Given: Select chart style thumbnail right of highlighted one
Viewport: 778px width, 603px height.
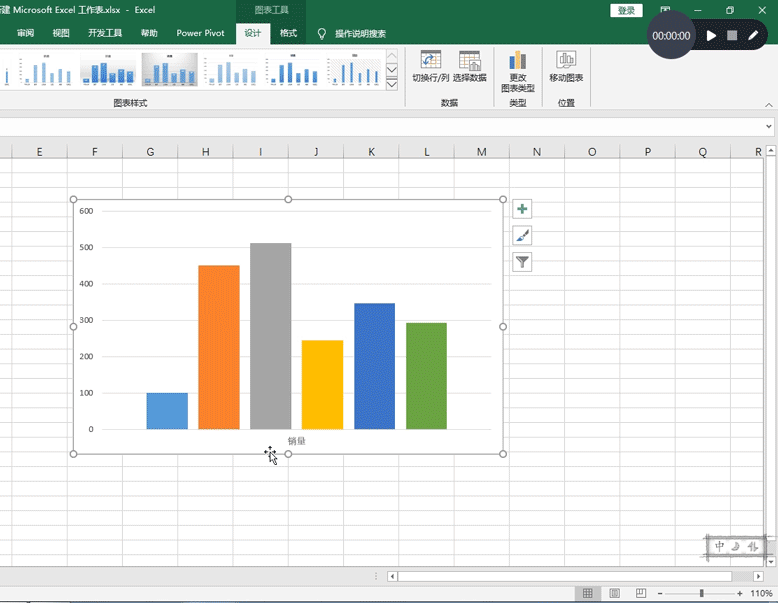Looking at the screenshot, I should 232,69.
